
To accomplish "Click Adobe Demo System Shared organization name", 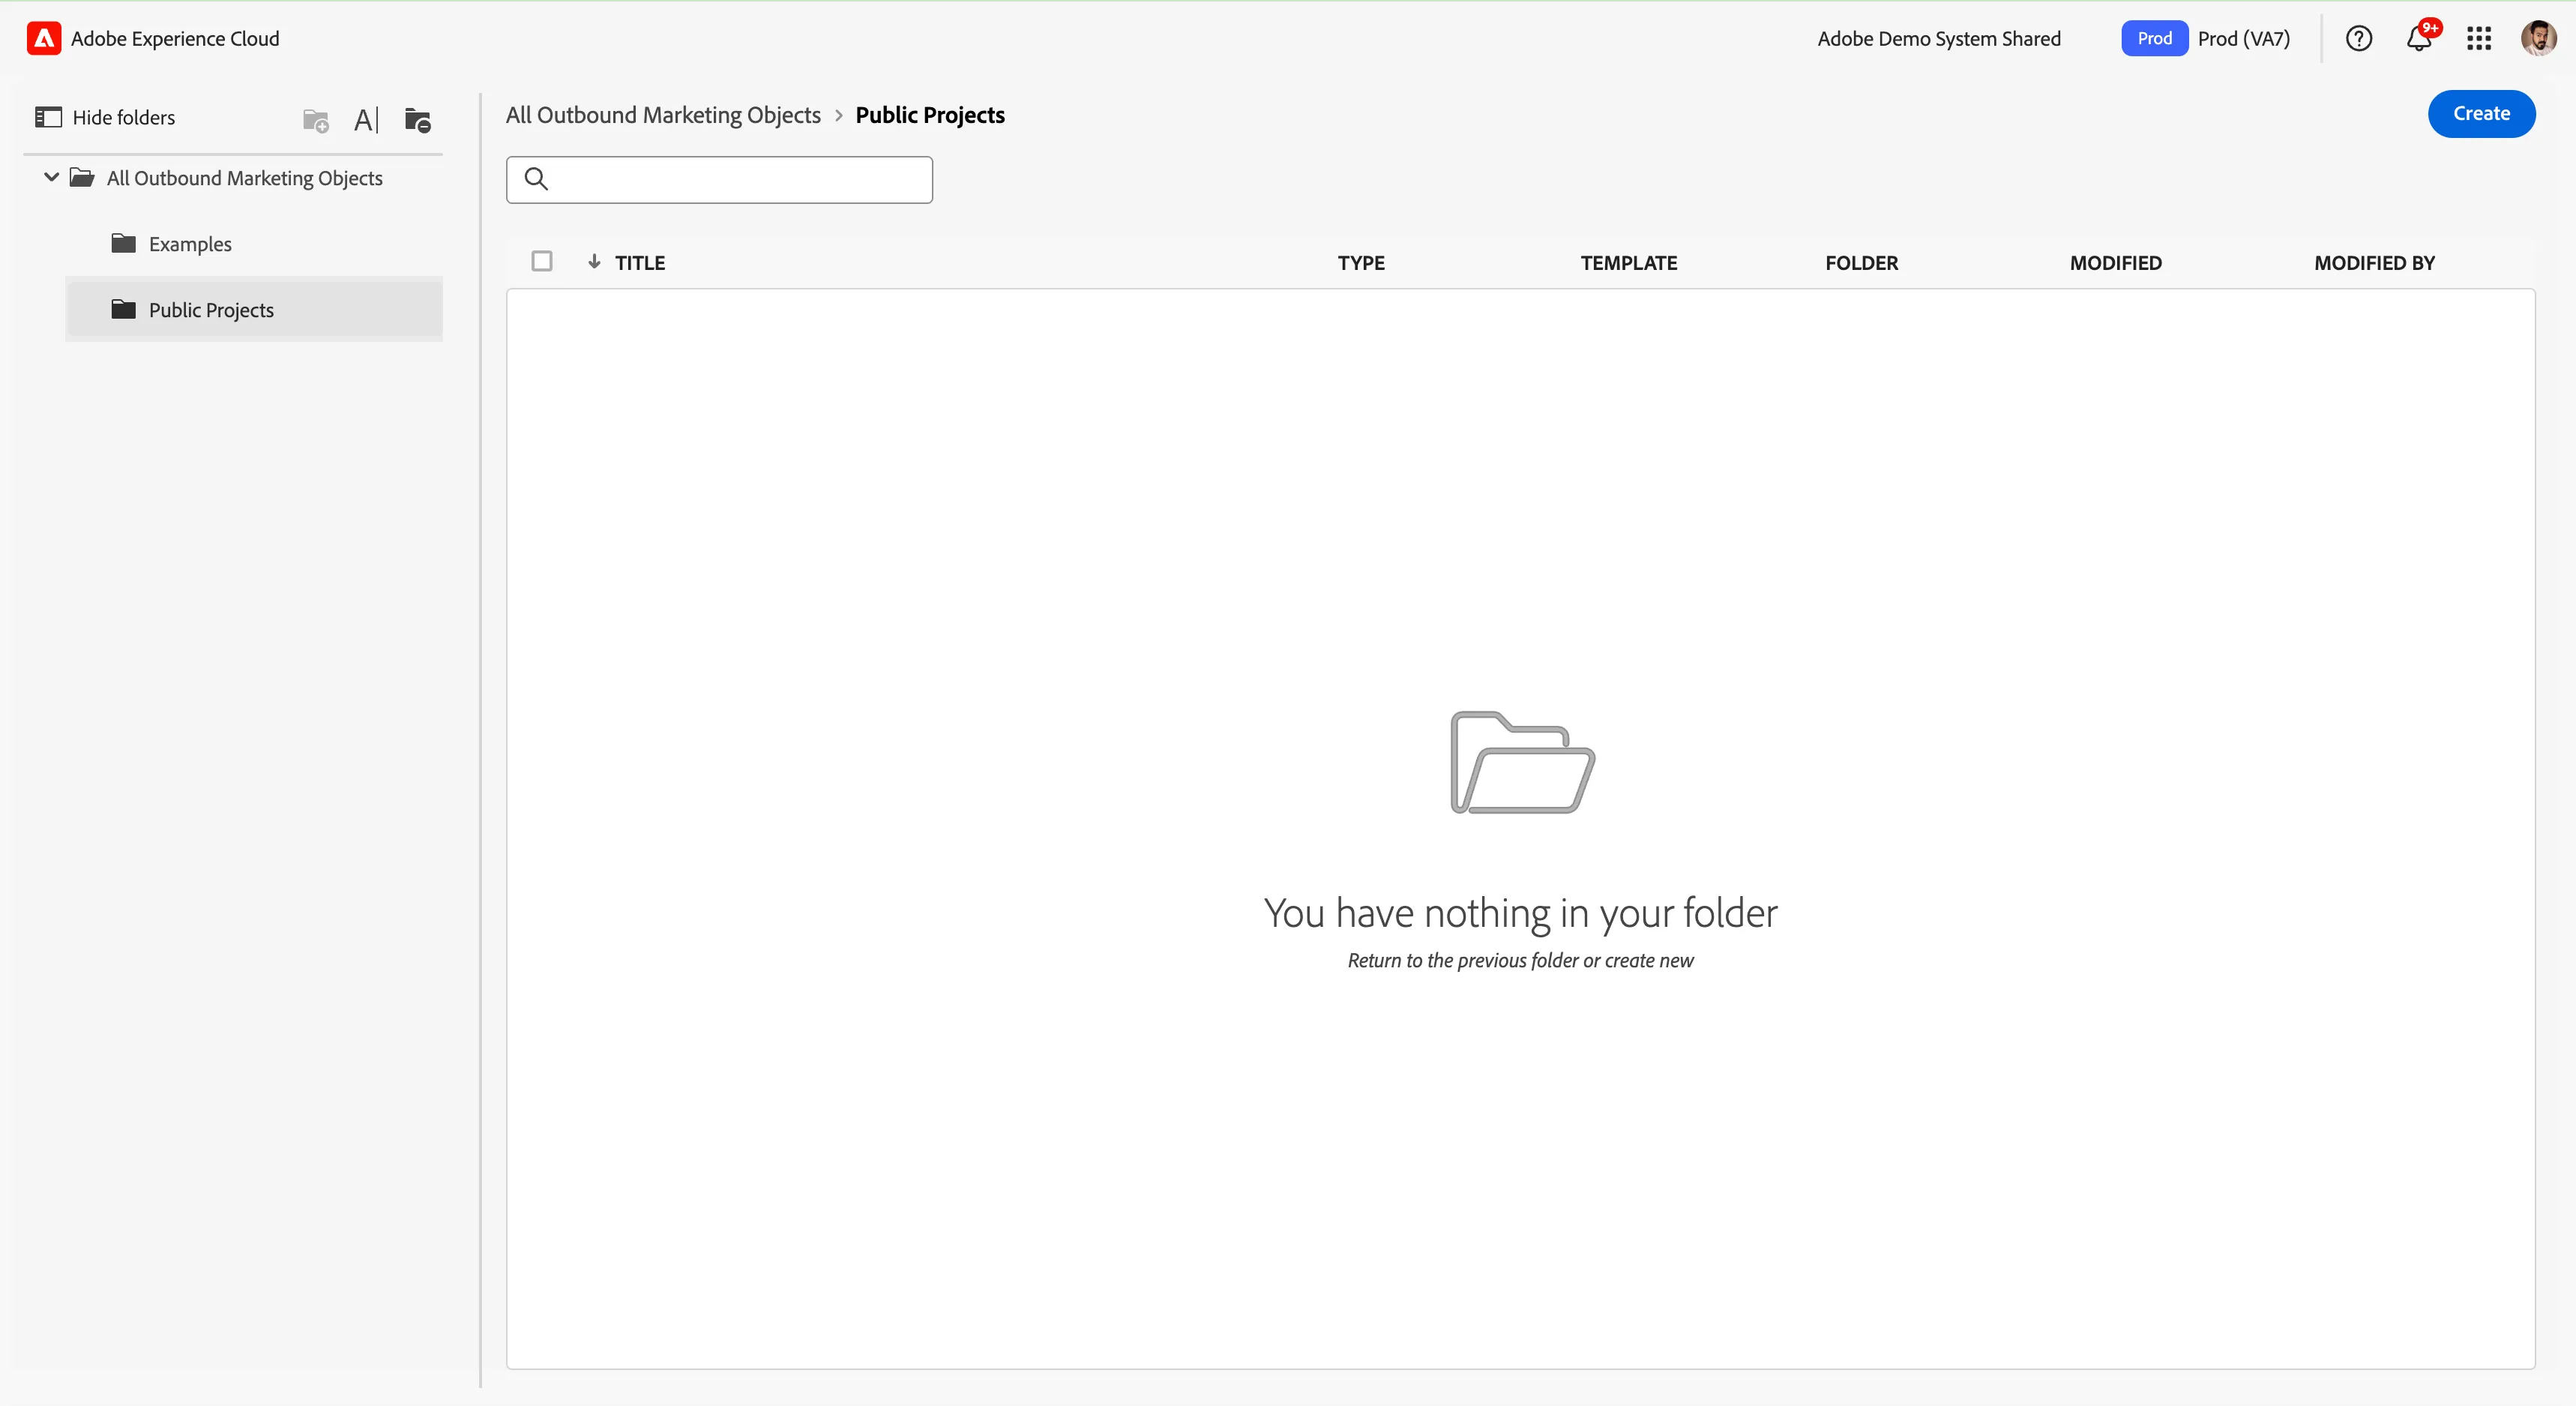I will (x=1939, y=38).
